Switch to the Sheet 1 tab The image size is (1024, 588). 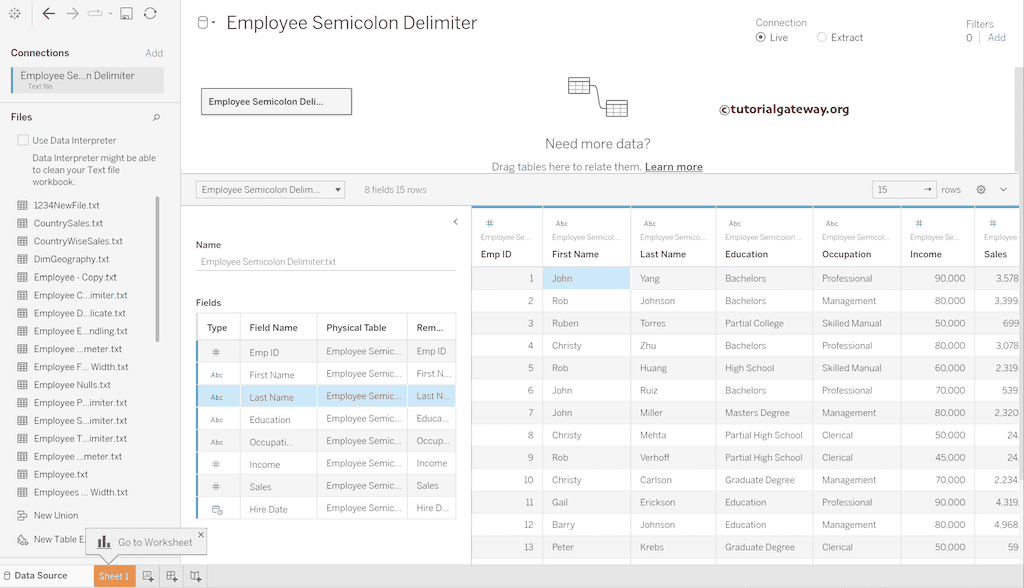click(x=114, y=575)
